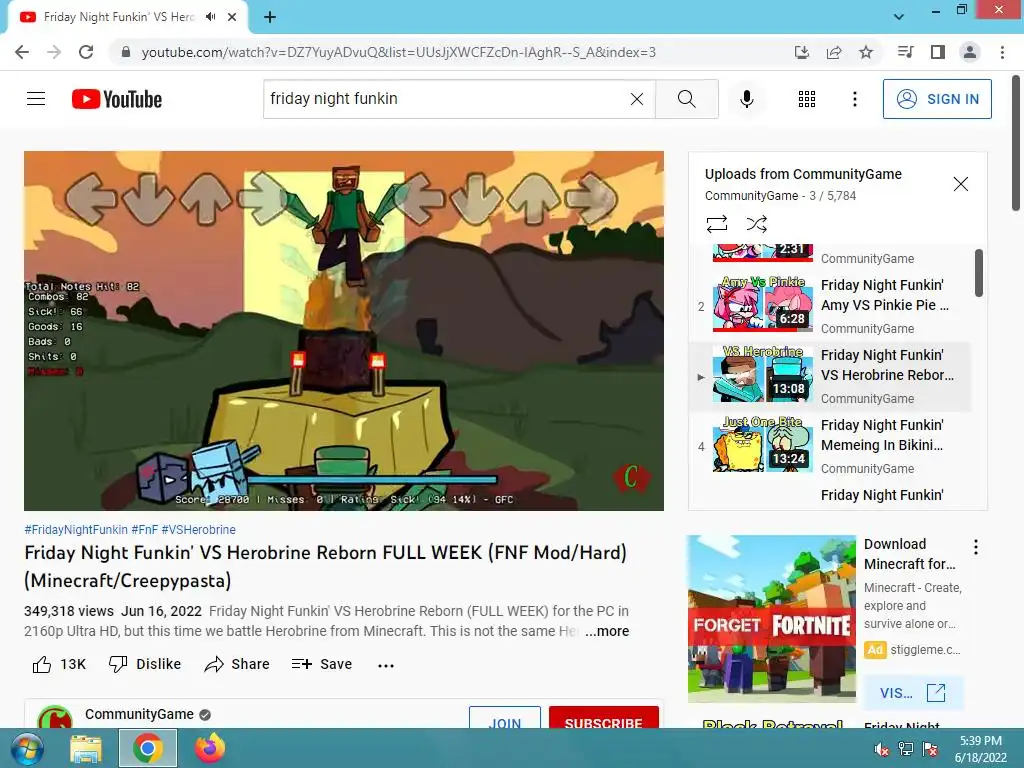Click the page vertical scrollbar
Viewport: 1024px width, 768px height.
click(1016, 143)
